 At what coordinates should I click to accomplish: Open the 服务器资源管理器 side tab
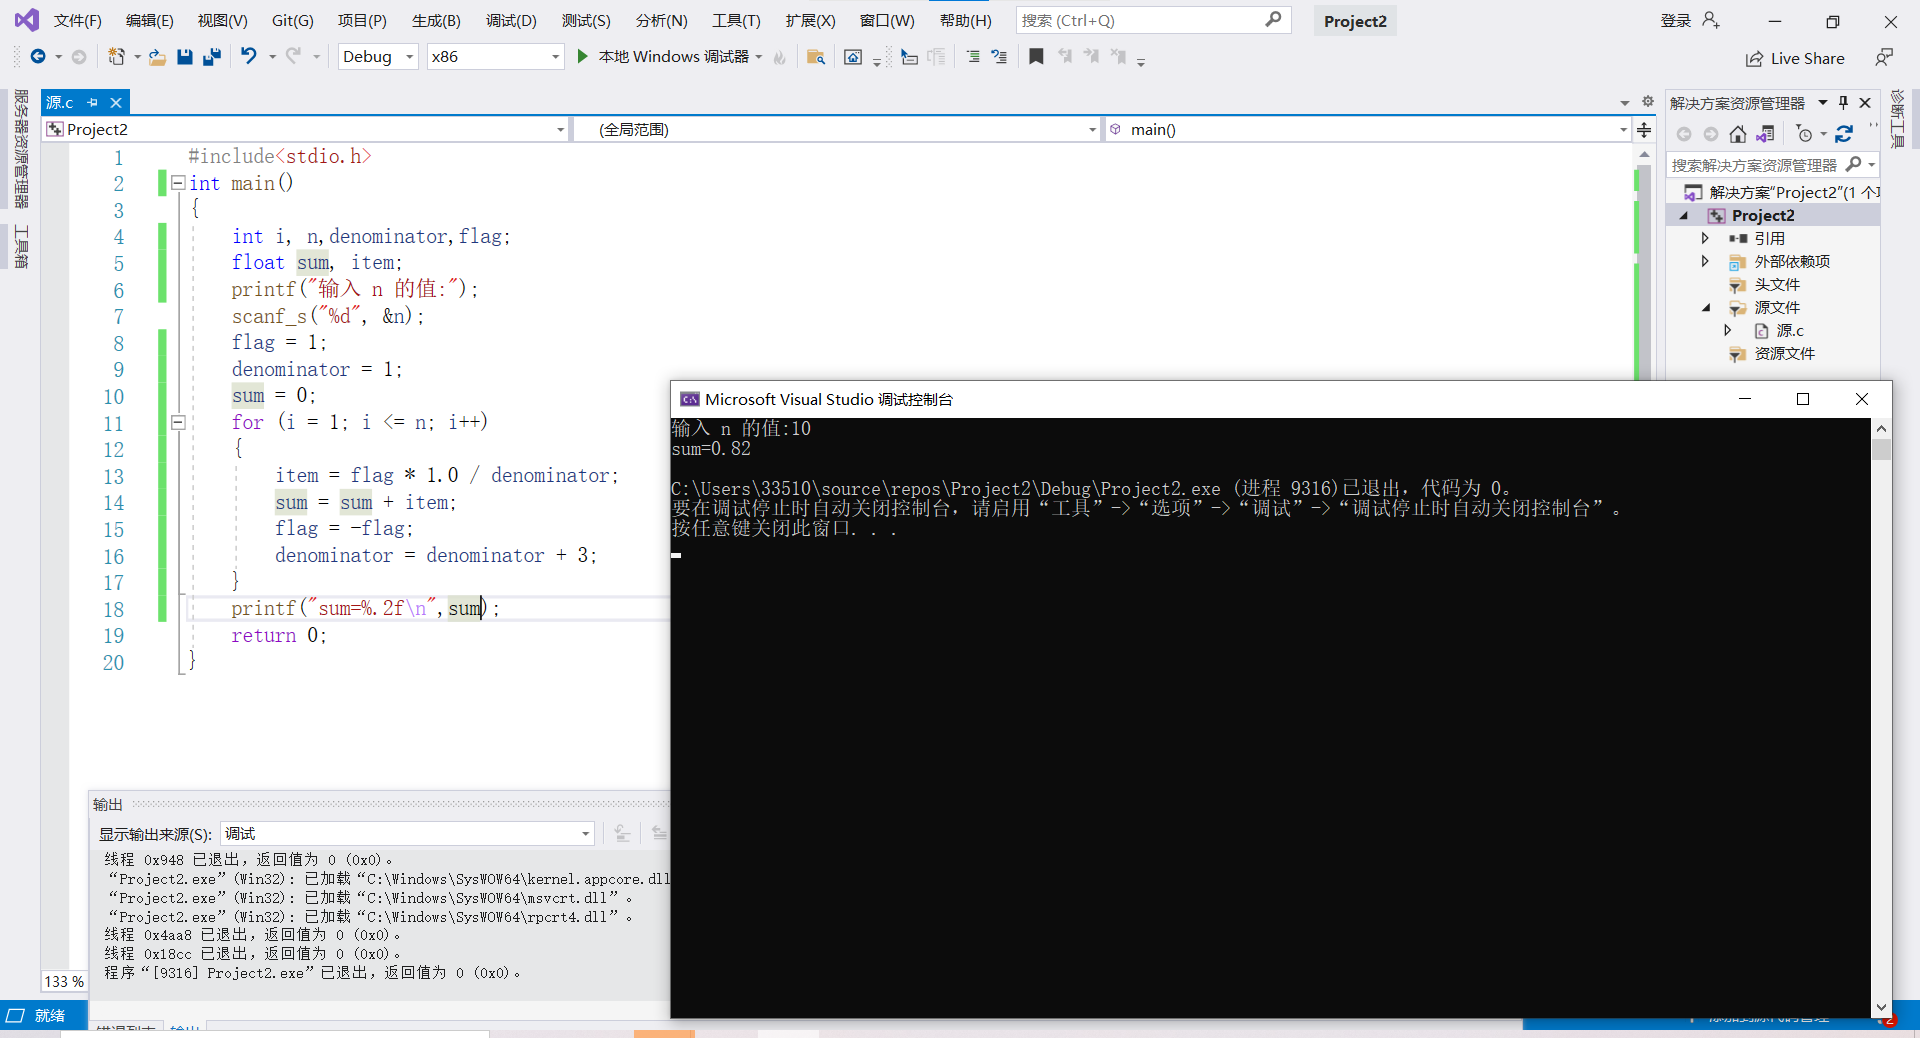21,148
